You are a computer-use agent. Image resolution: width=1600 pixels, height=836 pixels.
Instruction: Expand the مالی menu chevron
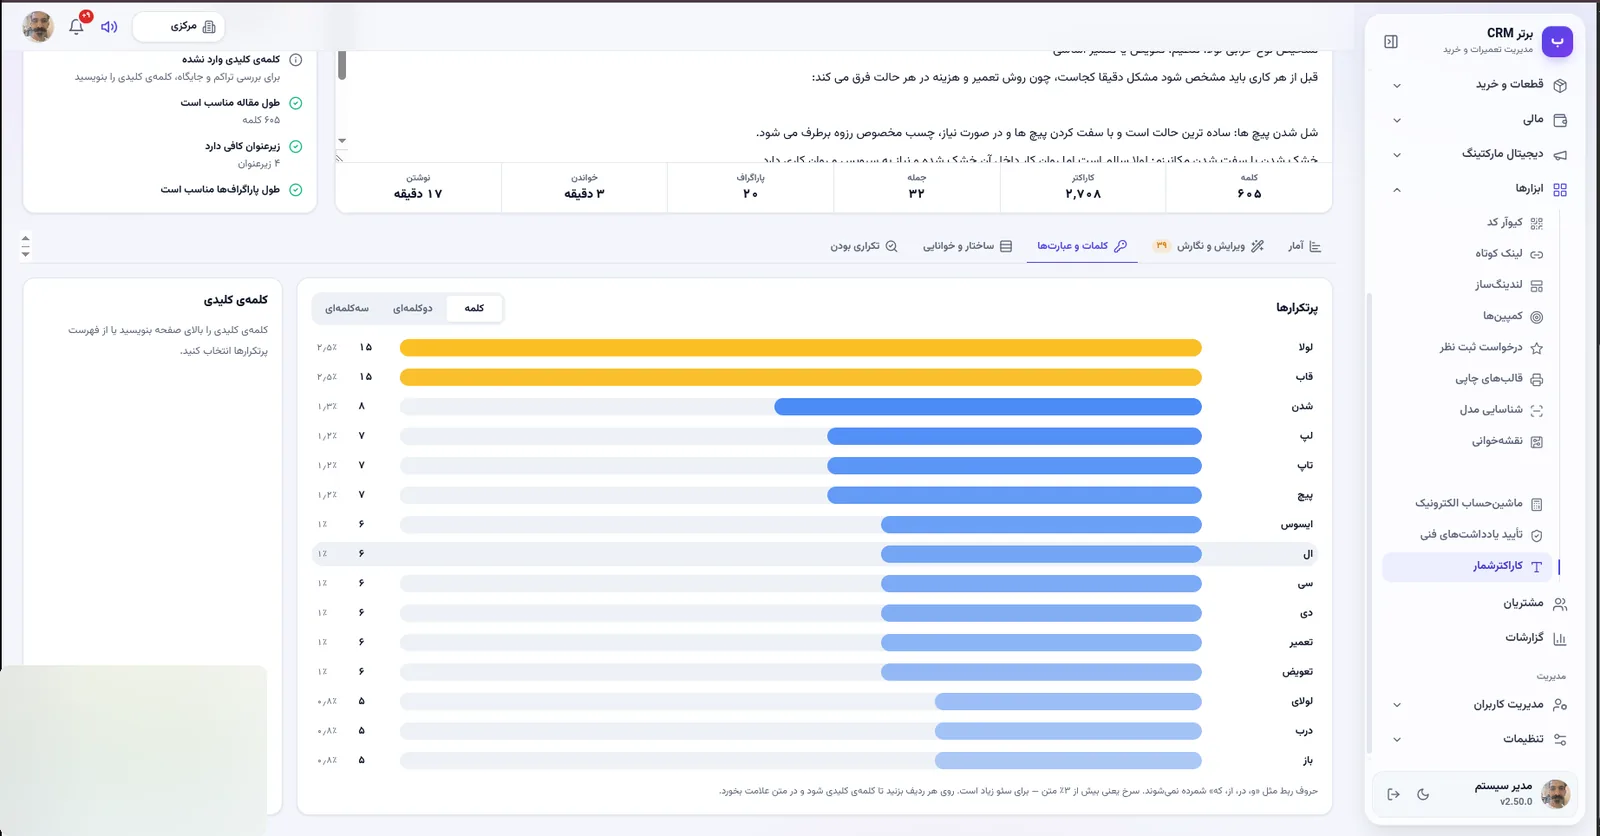click(x=1397, y=120)
